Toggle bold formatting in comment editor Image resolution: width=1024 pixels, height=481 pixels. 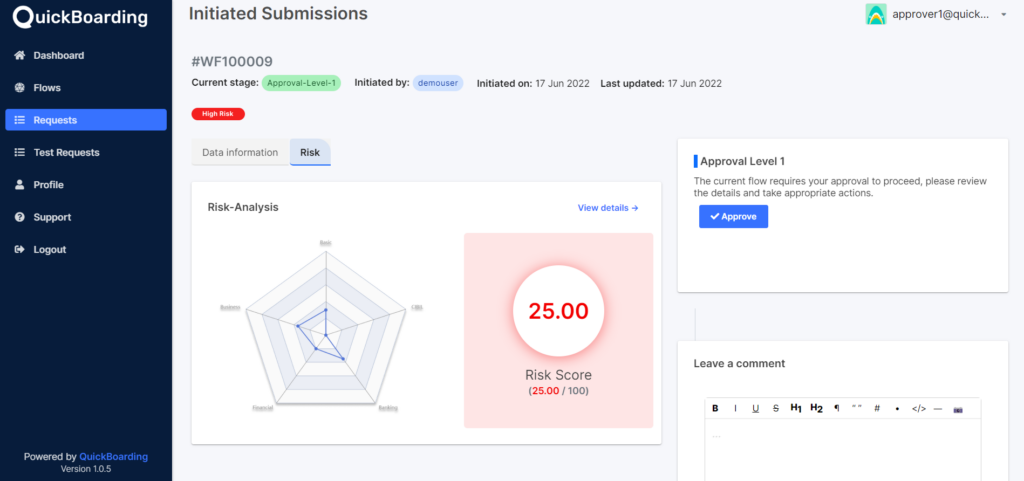pyautogui.click(x=715, y=408)
